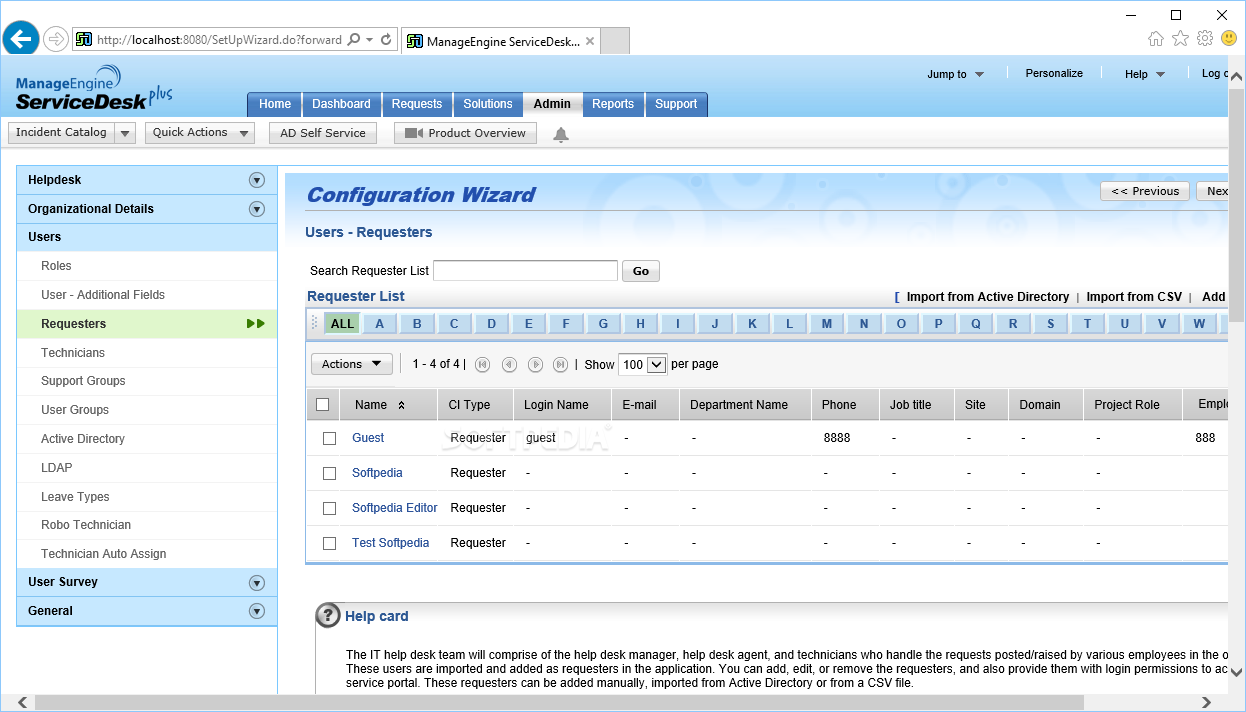Filter requesters by letter M
The width and height of the screenshot is (1246, 712).
(x=827, y=324)
